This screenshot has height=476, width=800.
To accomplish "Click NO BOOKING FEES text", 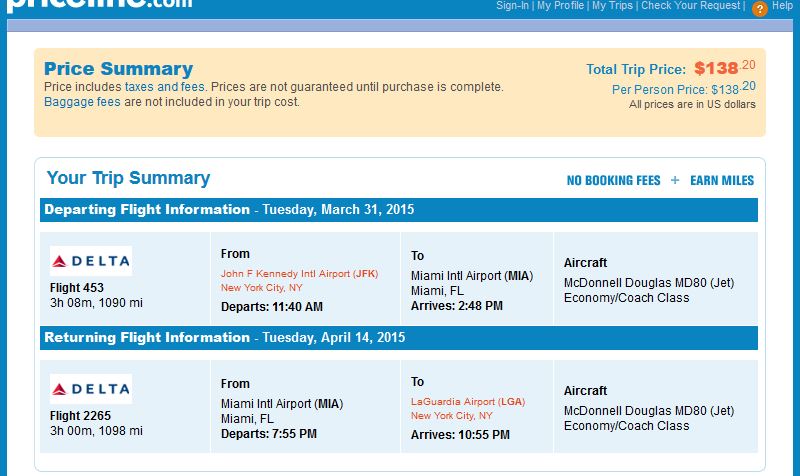I will pos(613,181).
